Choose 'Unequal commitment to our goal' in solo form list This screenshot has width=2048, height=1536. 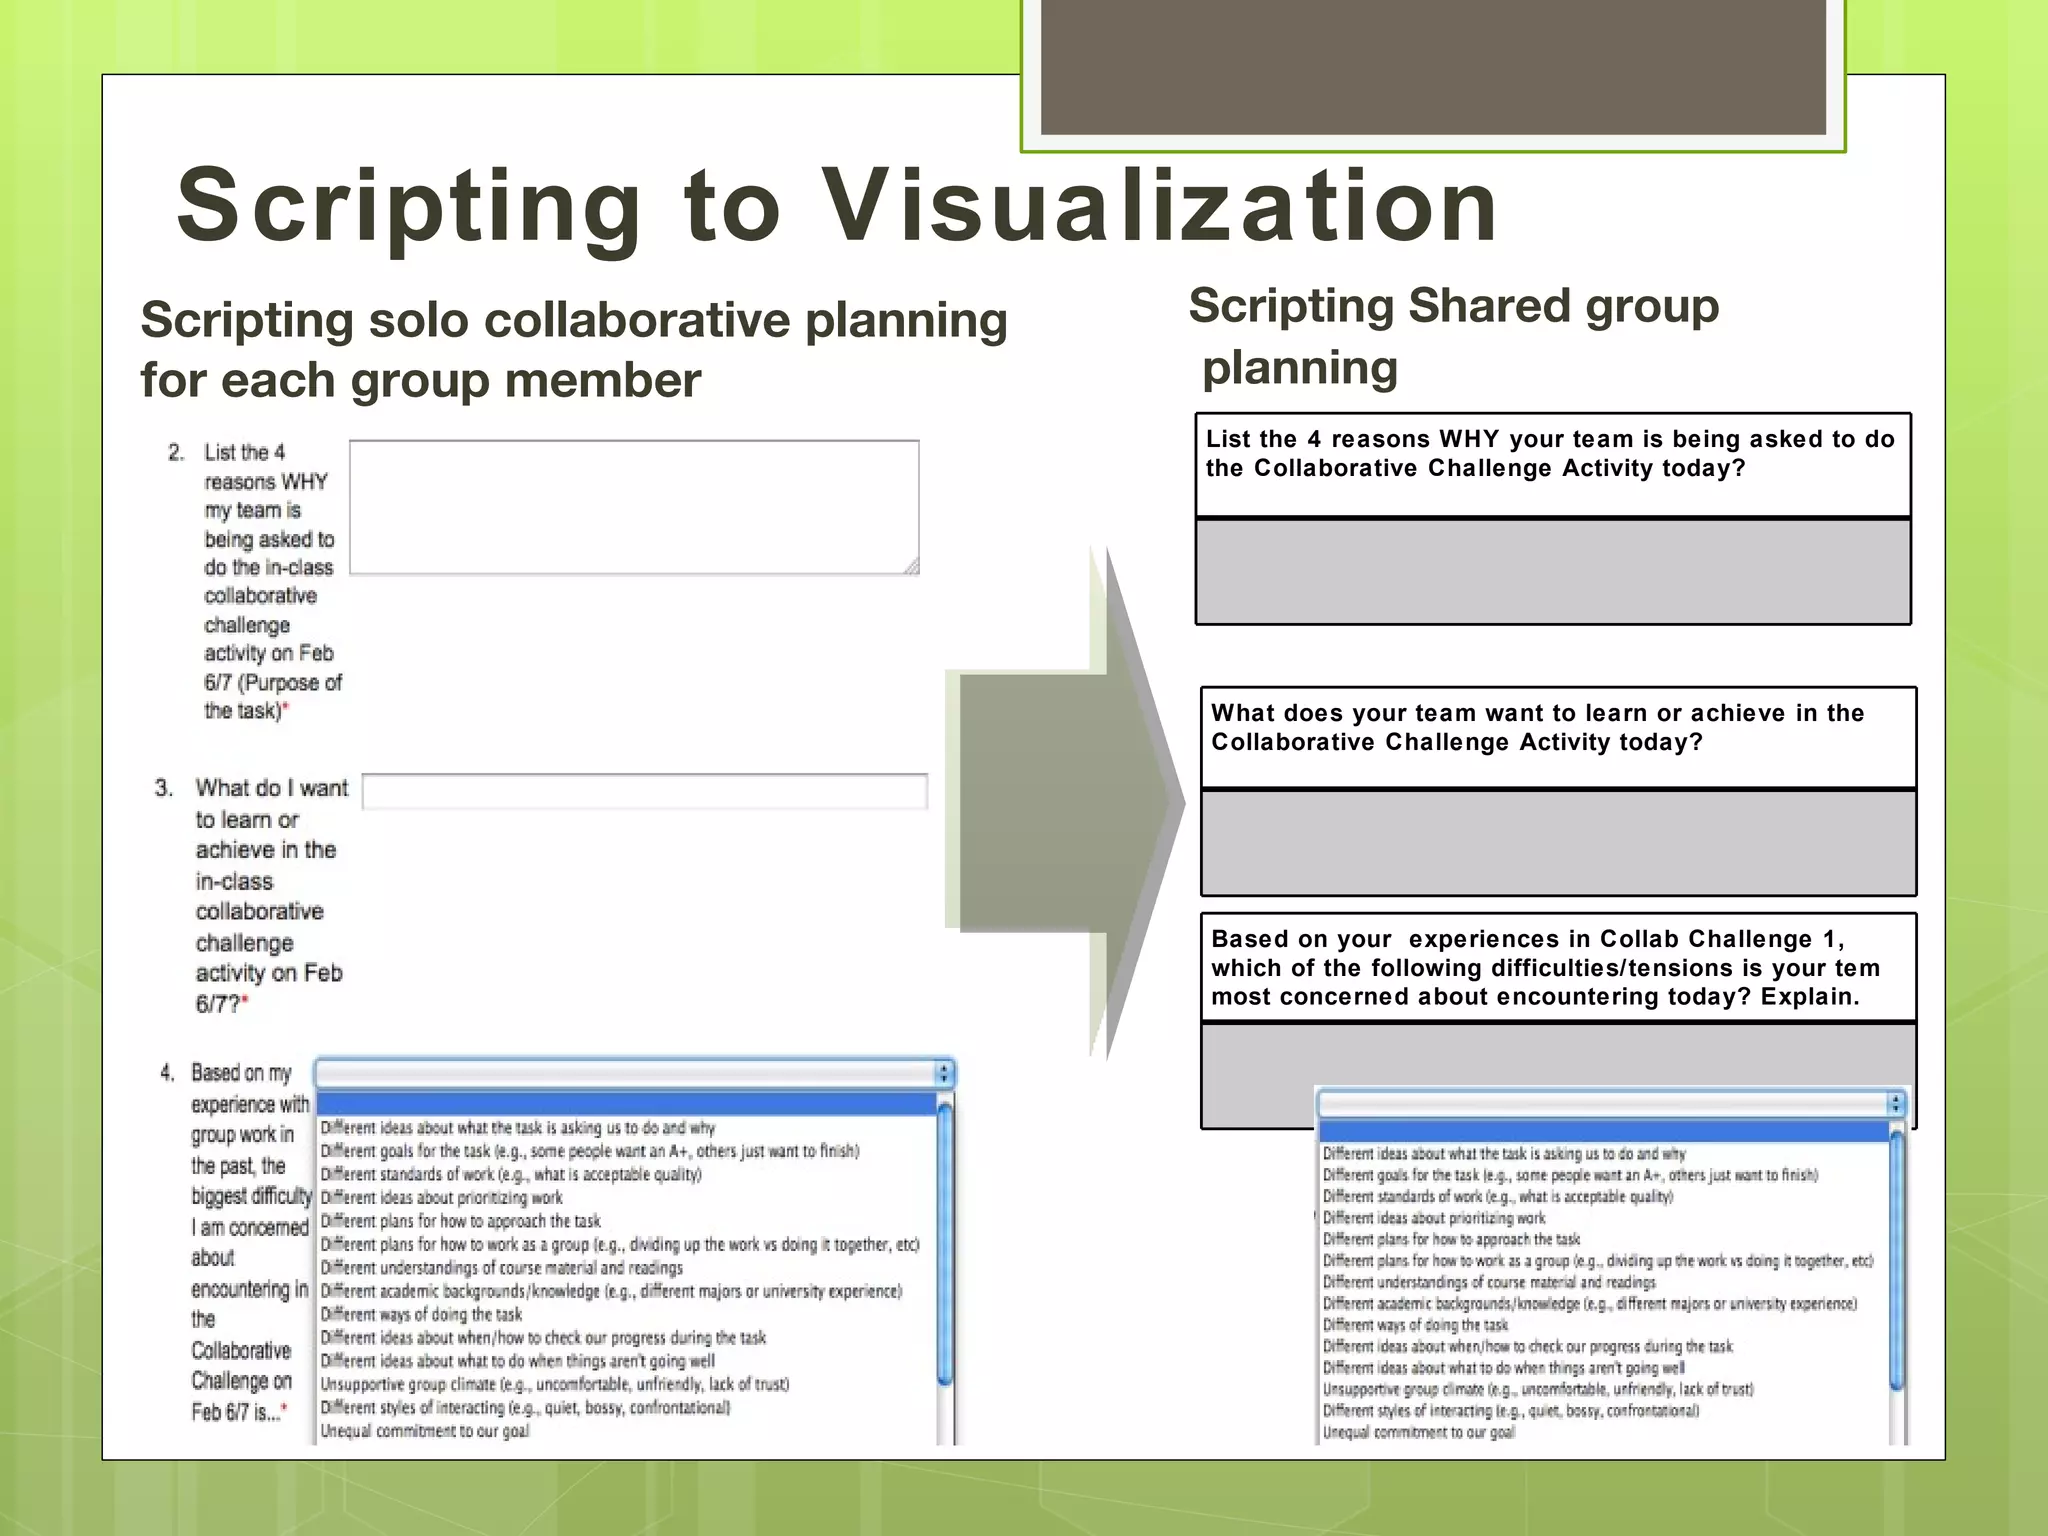(x=425, y=1431)
